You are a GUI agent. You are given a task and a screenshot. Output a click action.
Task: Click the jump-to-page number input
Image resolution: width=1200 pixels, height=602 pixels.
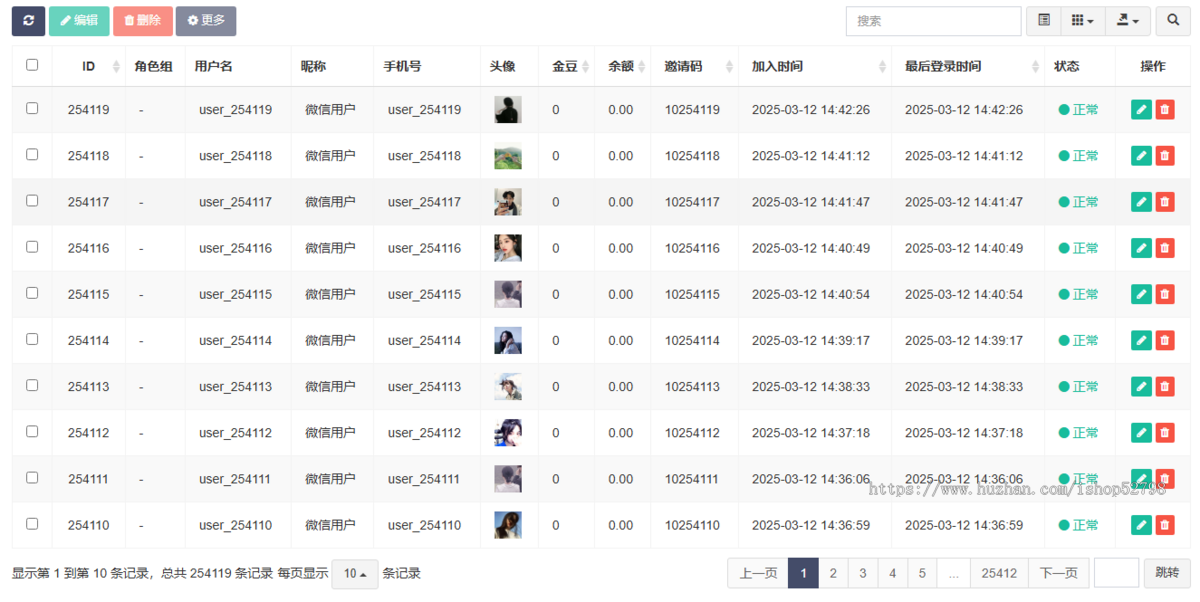coord(1116,573)
